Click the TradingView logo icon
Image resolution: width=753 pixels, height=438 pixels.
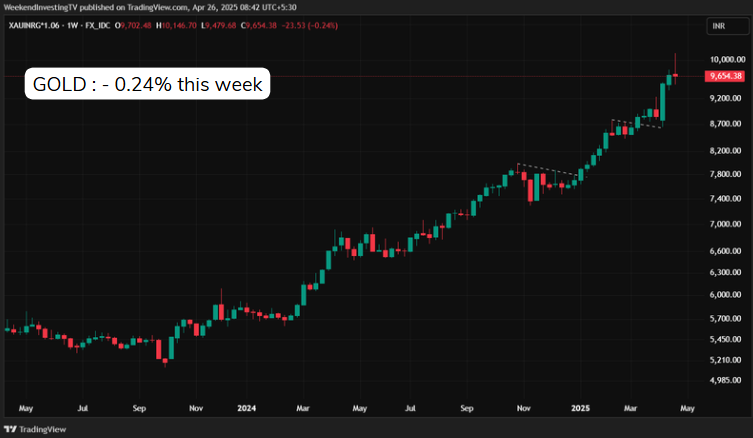[x=11, y=428]
